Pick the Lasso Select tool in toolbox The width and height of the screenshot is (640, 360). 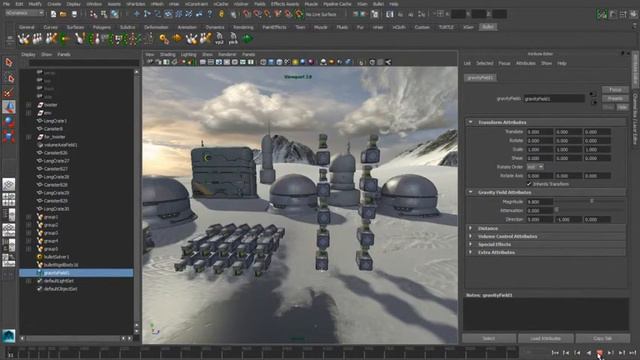(x=9, y=78)
